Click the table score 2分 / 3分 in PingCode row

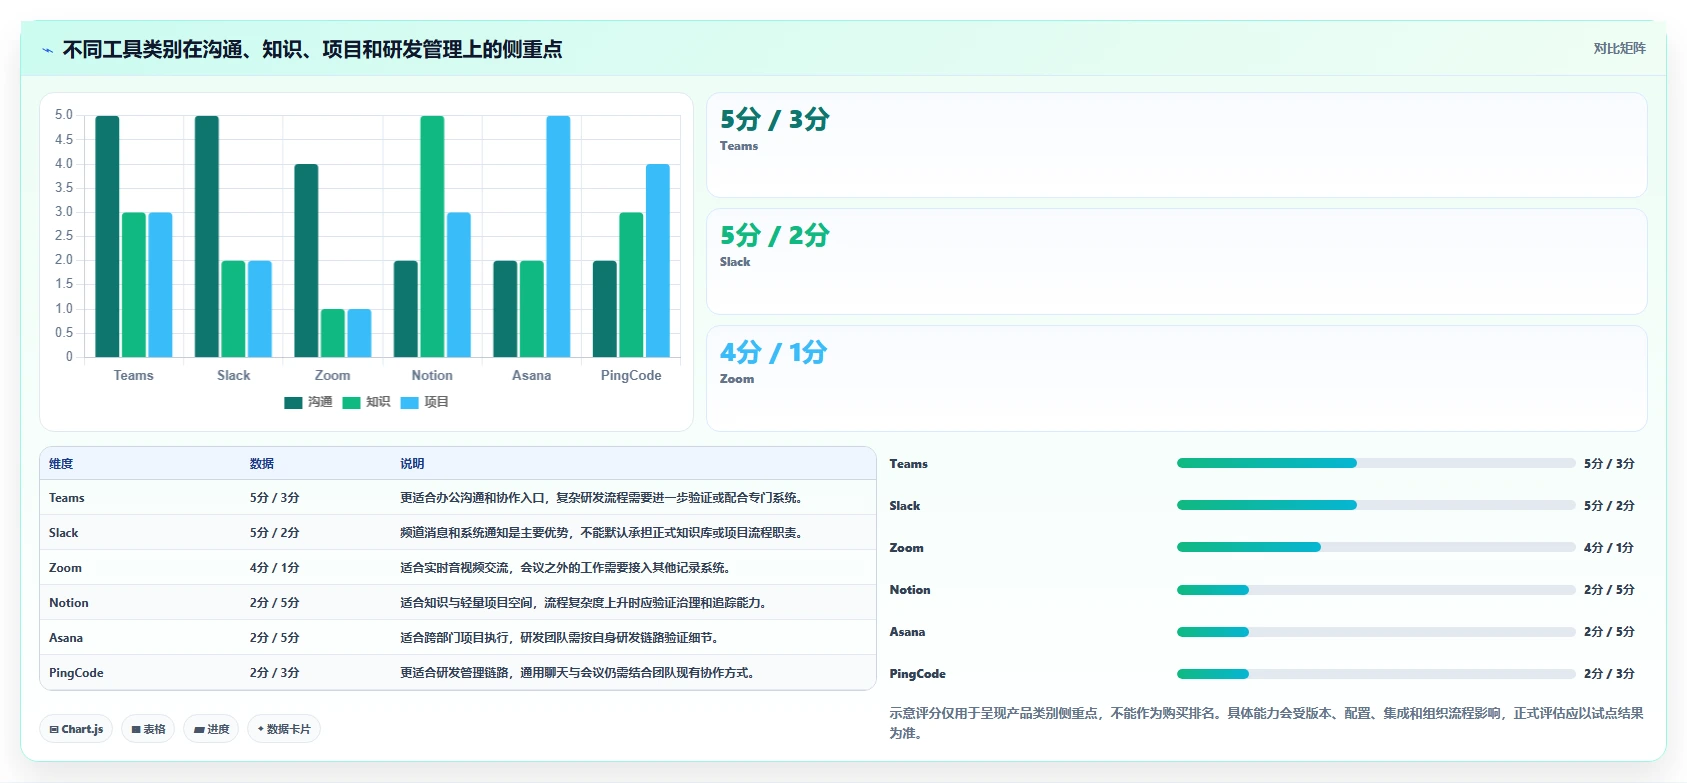tap(275, 673)
